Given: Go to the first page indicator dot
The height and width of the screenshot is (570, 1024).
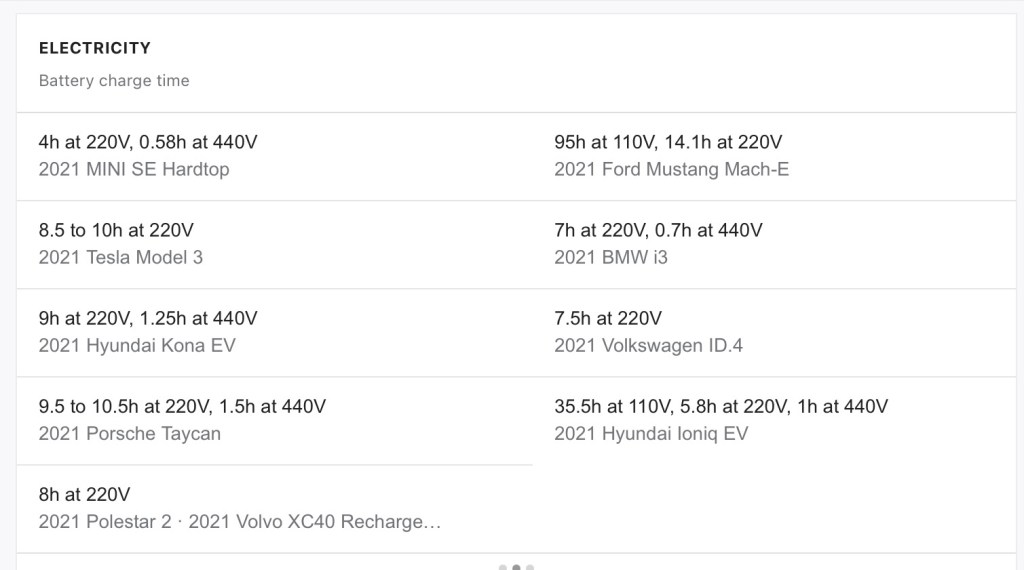Looking at the screenshot, I should pos(503,568).
